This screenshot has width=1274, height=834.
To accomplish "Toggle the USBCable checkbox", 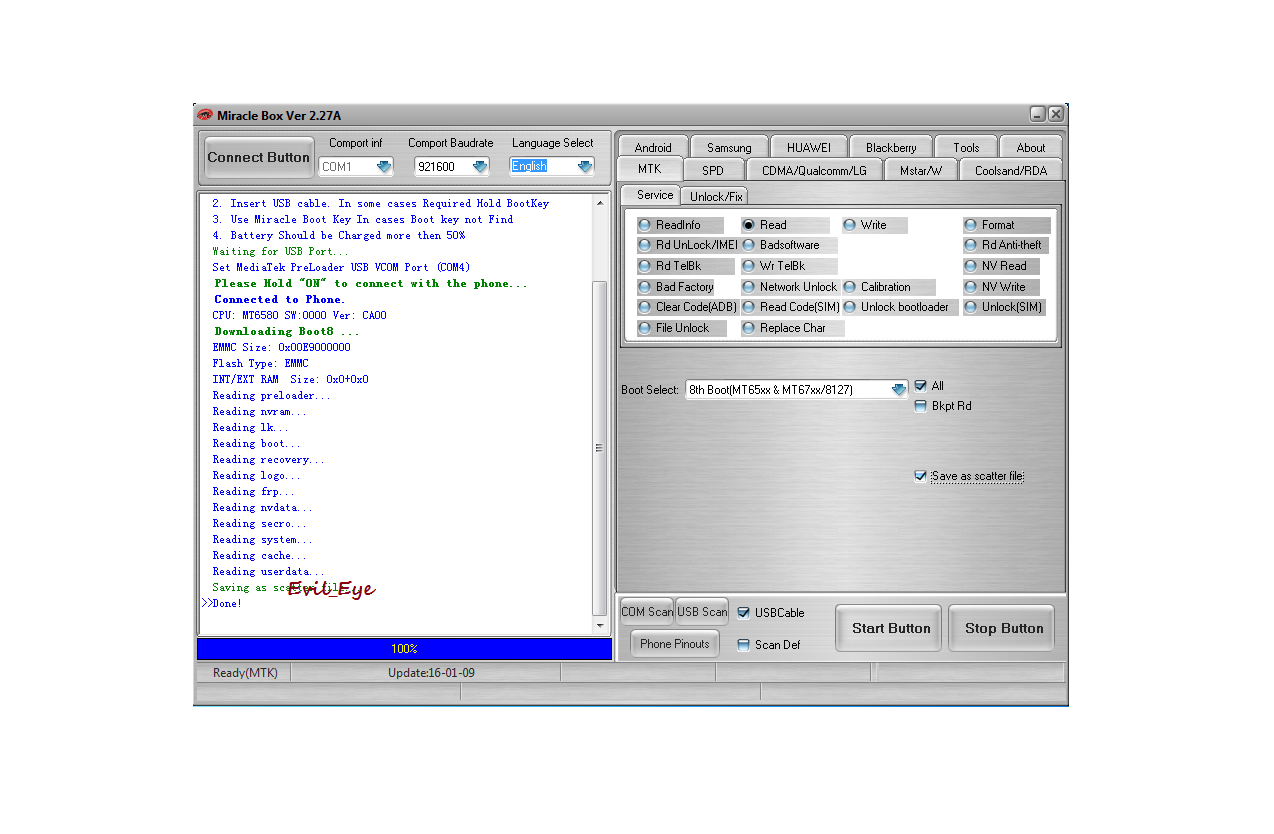I will click(743, 613).
